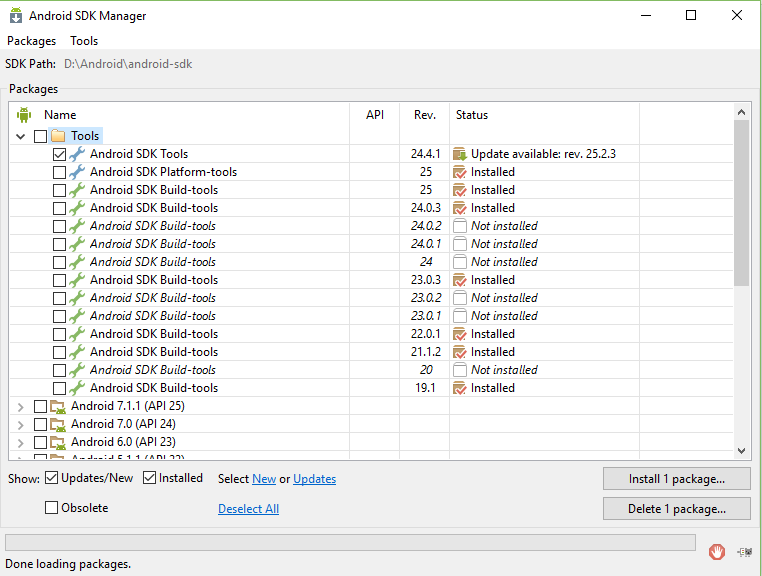Image resolution: width=762 pixels, height=576 pixels.
Task: Expand the Android 7.0 (API 24) group
Action: click(x=20, y=425)
